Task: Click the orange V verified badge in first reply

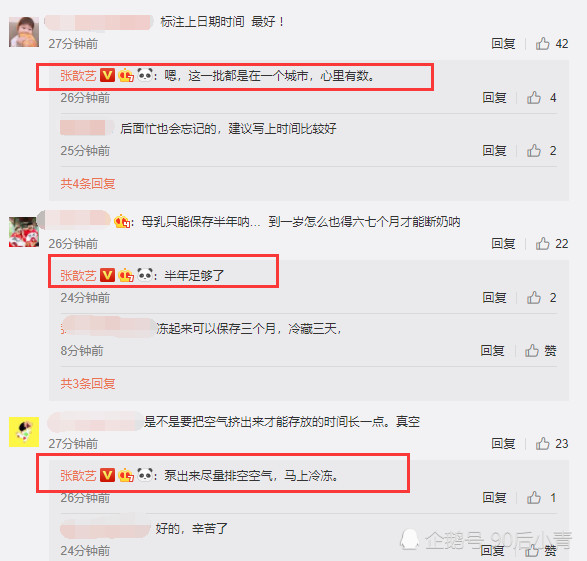Action: pos(107,76)
